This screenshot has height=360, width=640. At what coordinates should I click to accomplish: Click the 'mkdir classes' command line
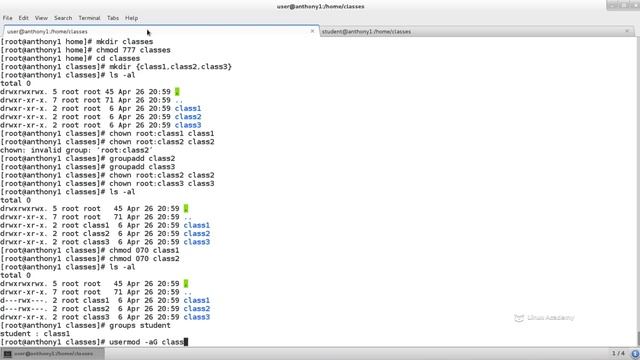[77, 42]
